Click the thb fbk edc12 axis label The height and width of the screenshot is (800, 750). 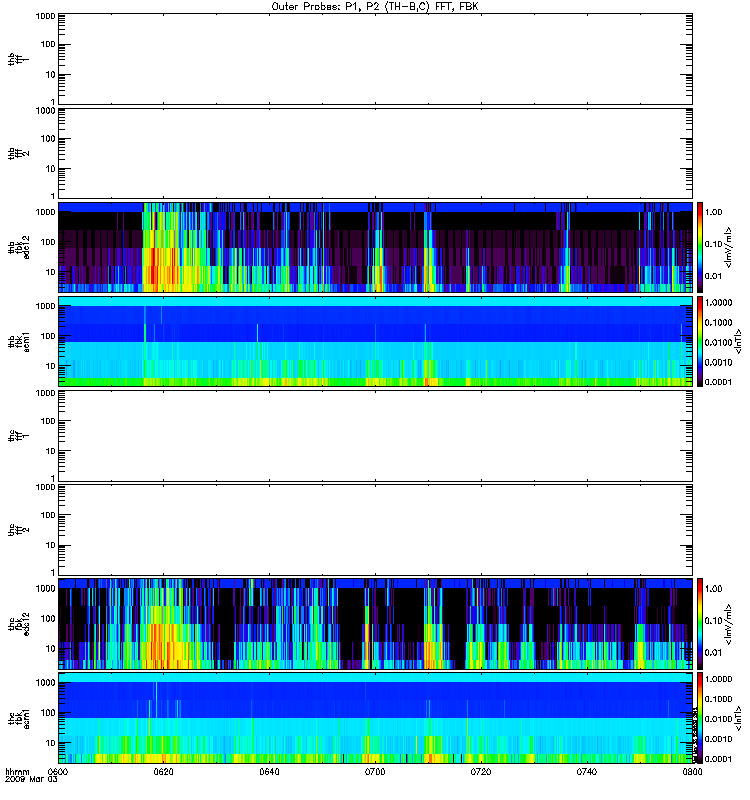[x=19, y=247]
